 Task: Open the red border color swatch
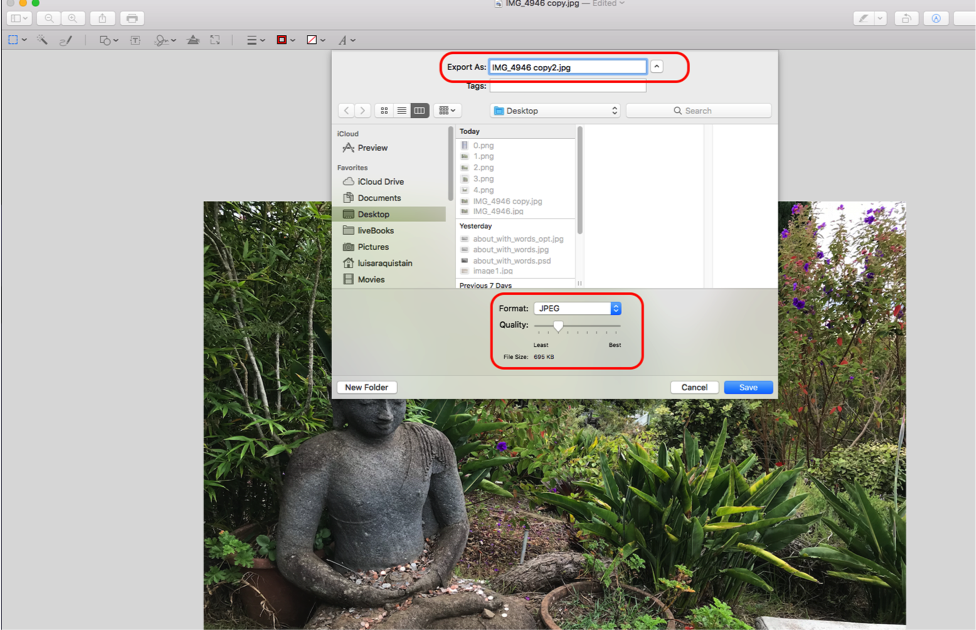[285, 40]
